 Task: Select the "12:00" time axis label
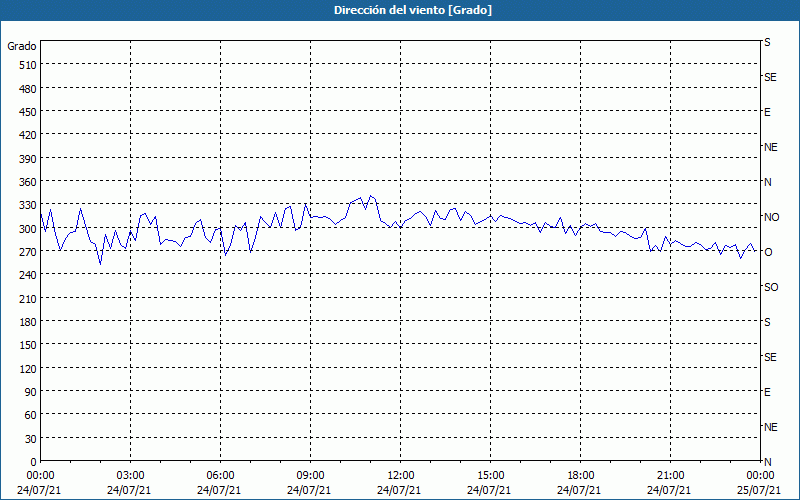click(x=400, y=476)
